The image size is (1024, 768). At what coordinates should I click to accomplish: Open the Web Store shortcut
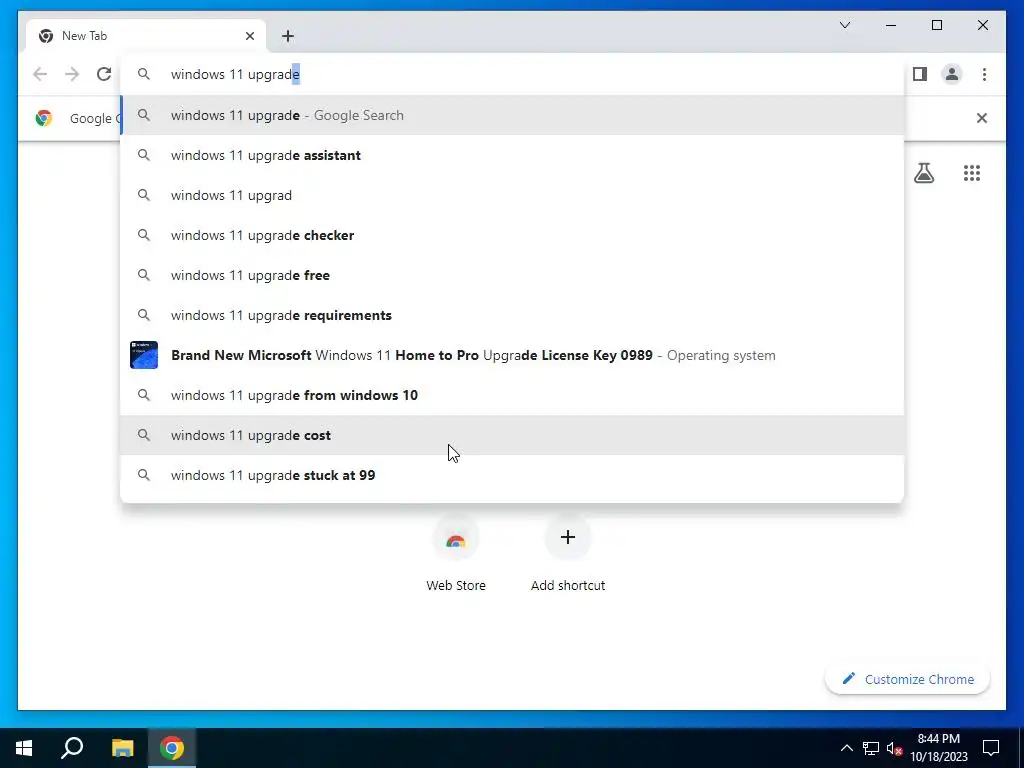pos(456,554)
